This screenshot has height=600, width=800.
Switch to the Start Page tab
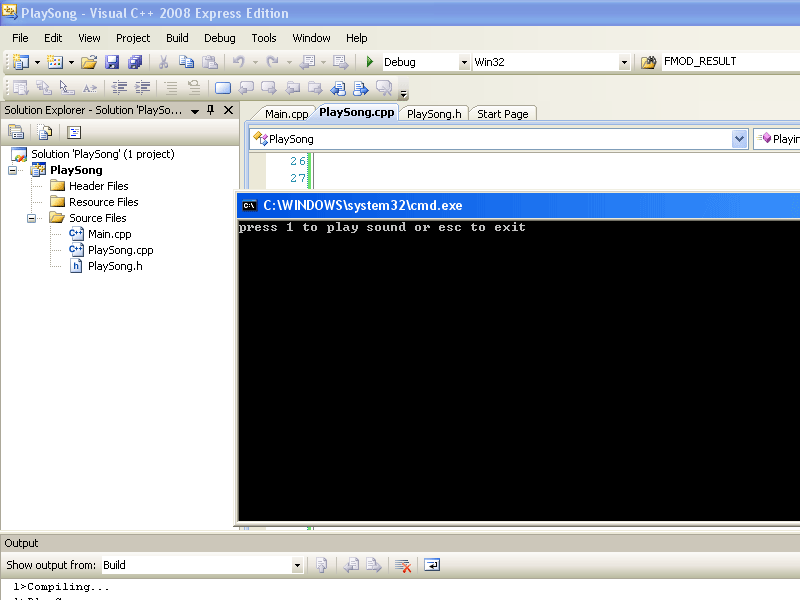pyautogui.click(x=503, y=114)
